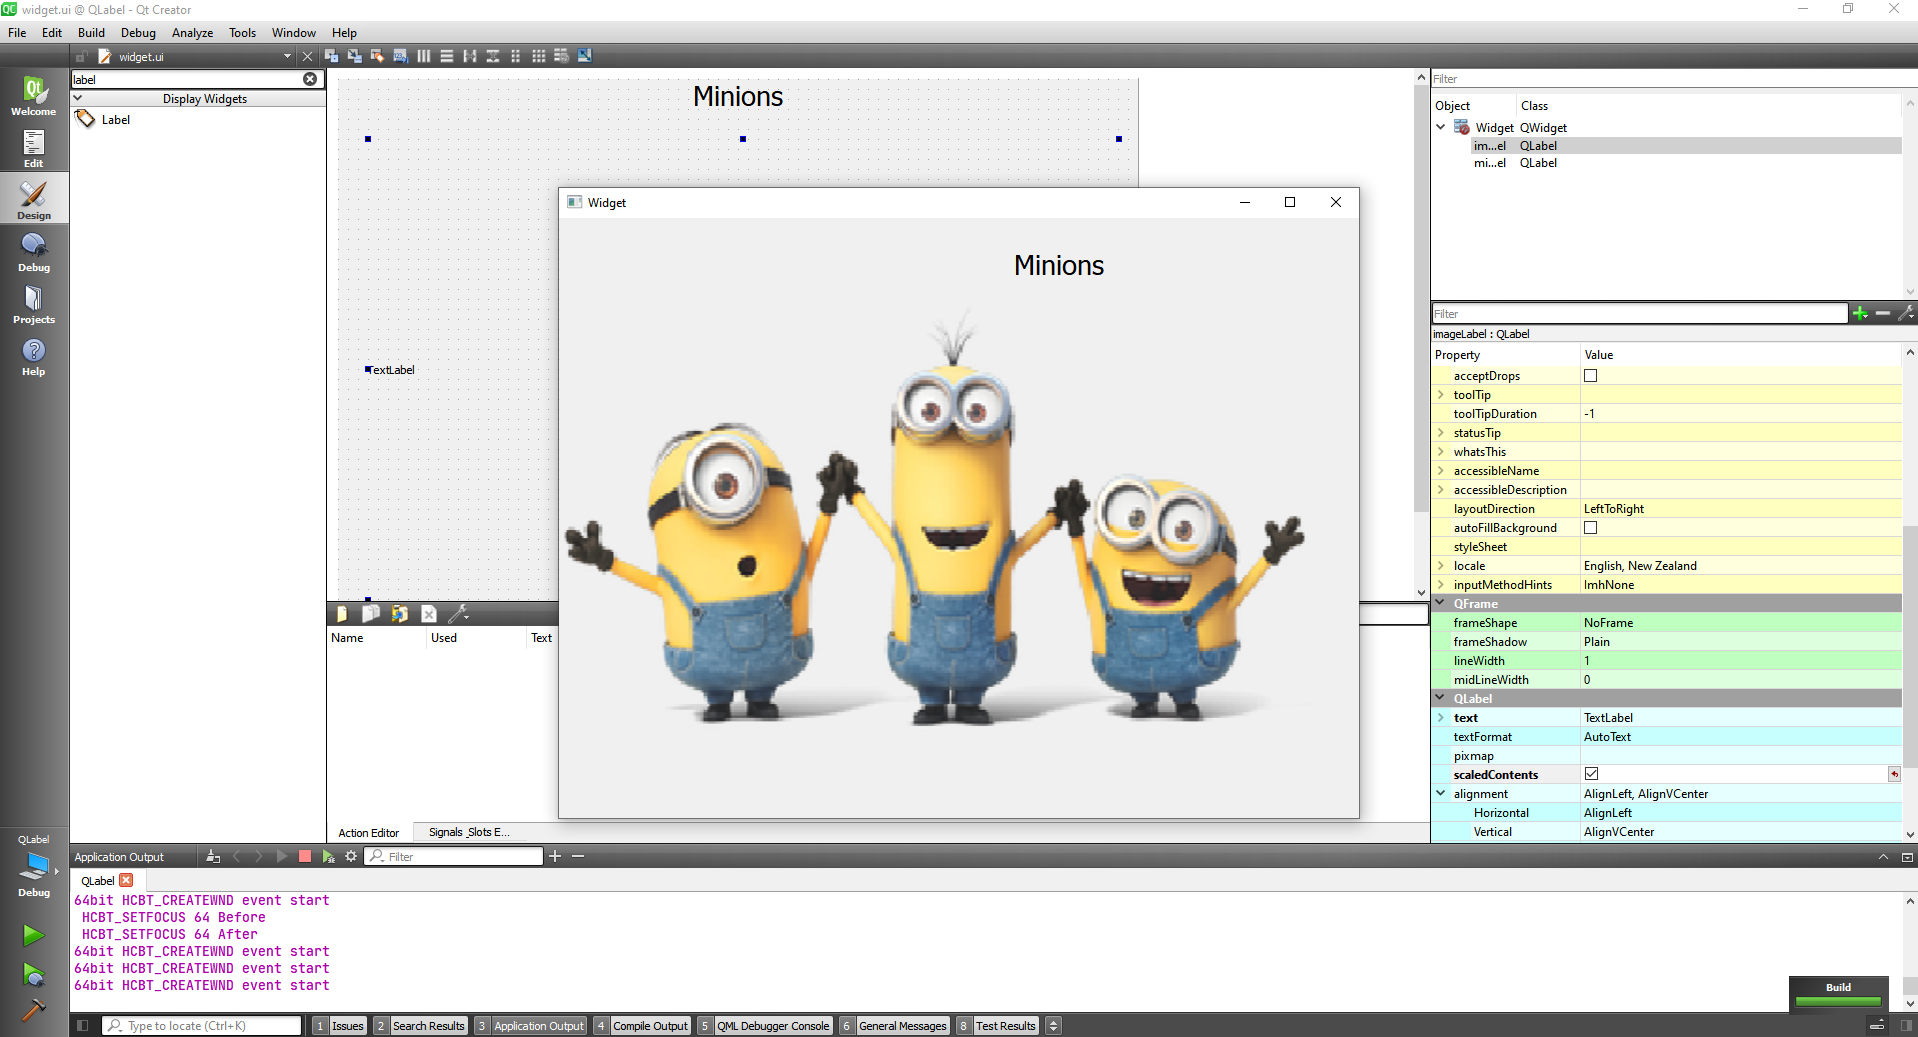Open the Welcome mode

coord(34,96)
